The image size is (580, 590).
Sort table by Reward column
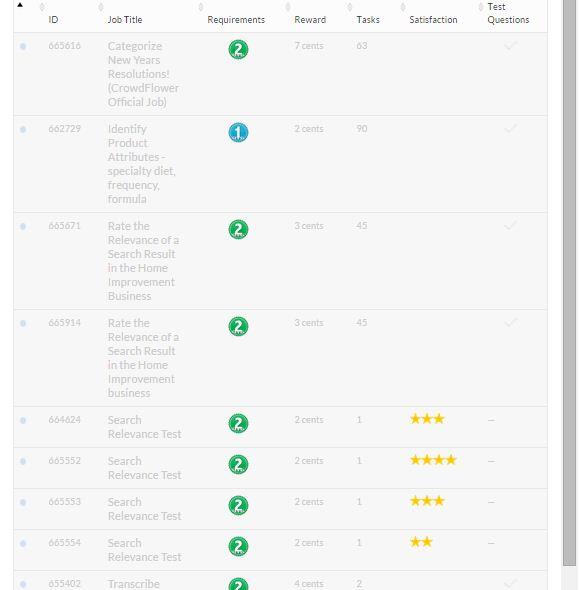pyautogui.click(x=310, y=20)
